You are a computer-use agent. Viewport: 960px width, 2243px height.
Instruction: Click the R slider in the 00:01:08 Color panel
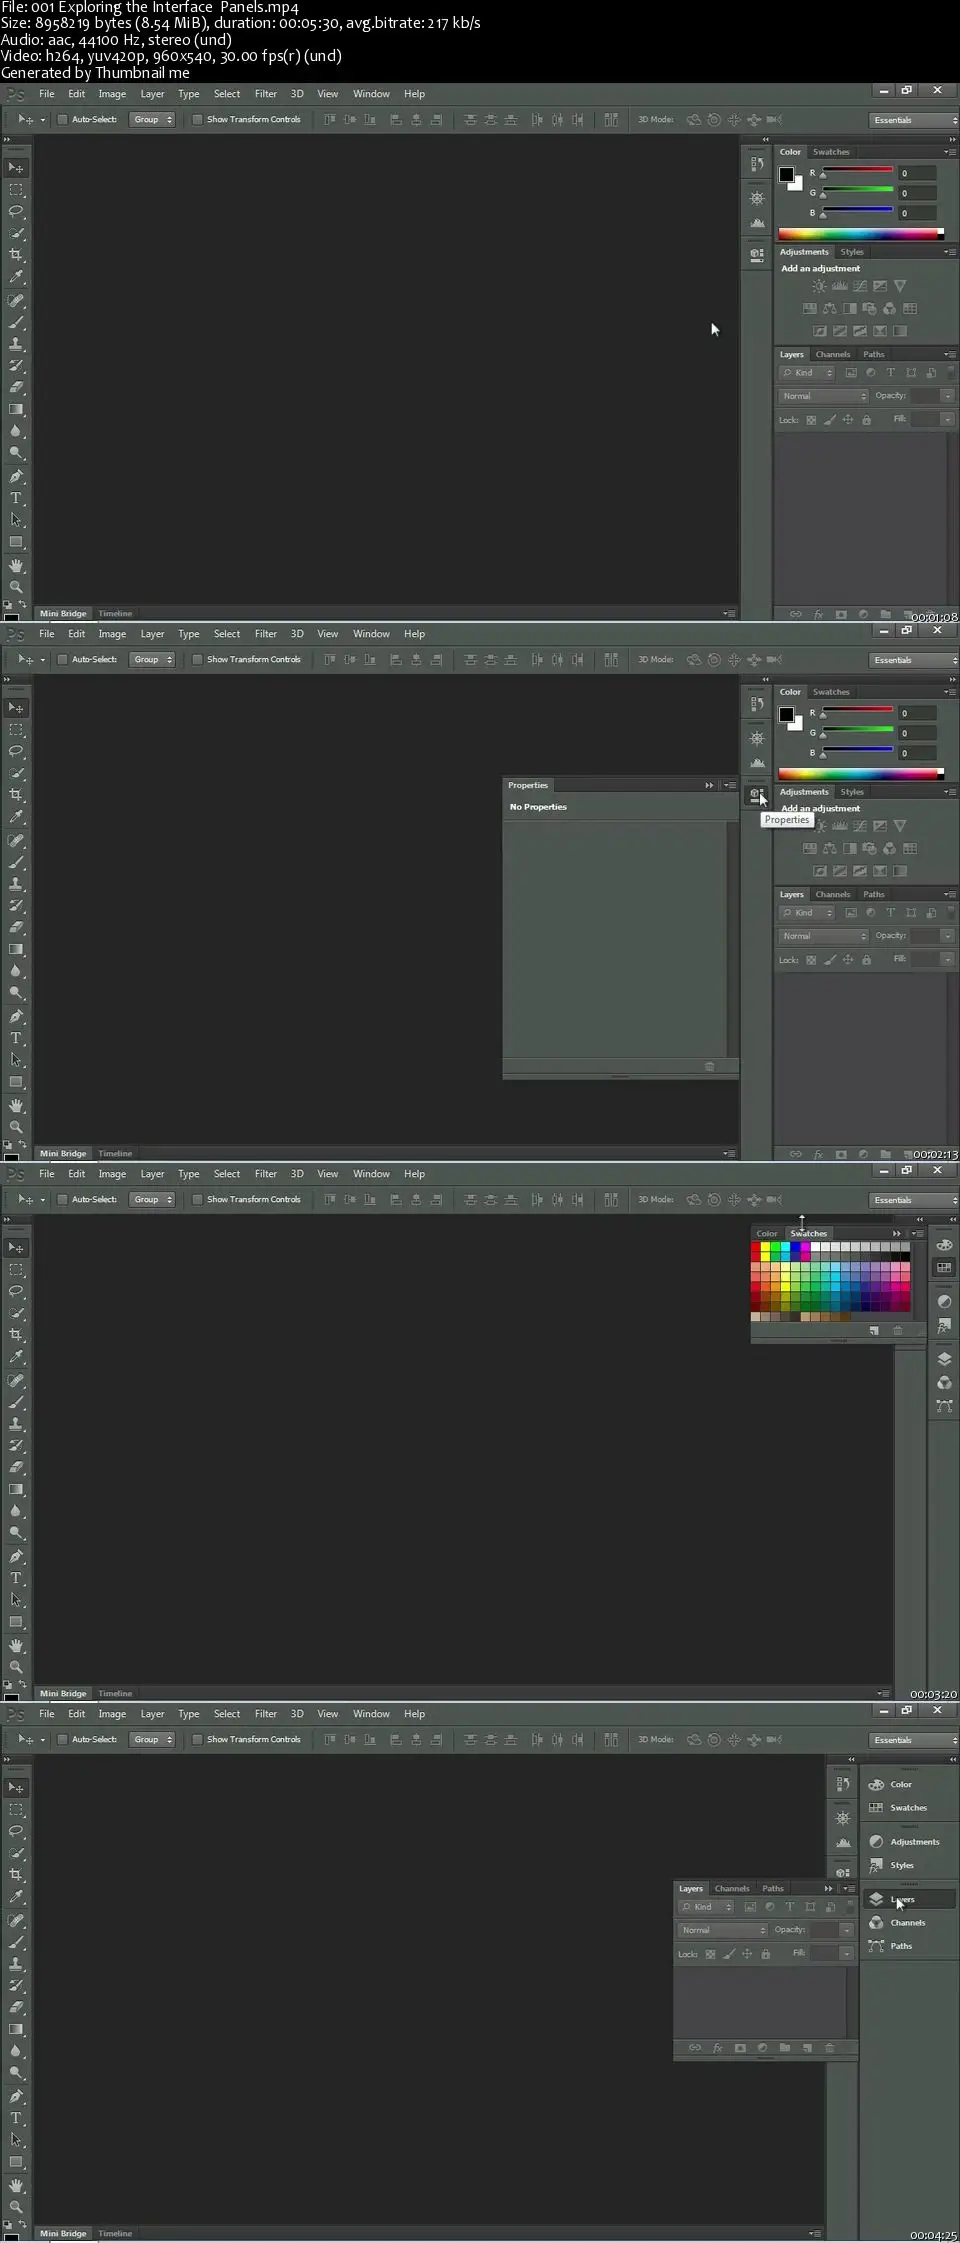click(x=856, y=172)
